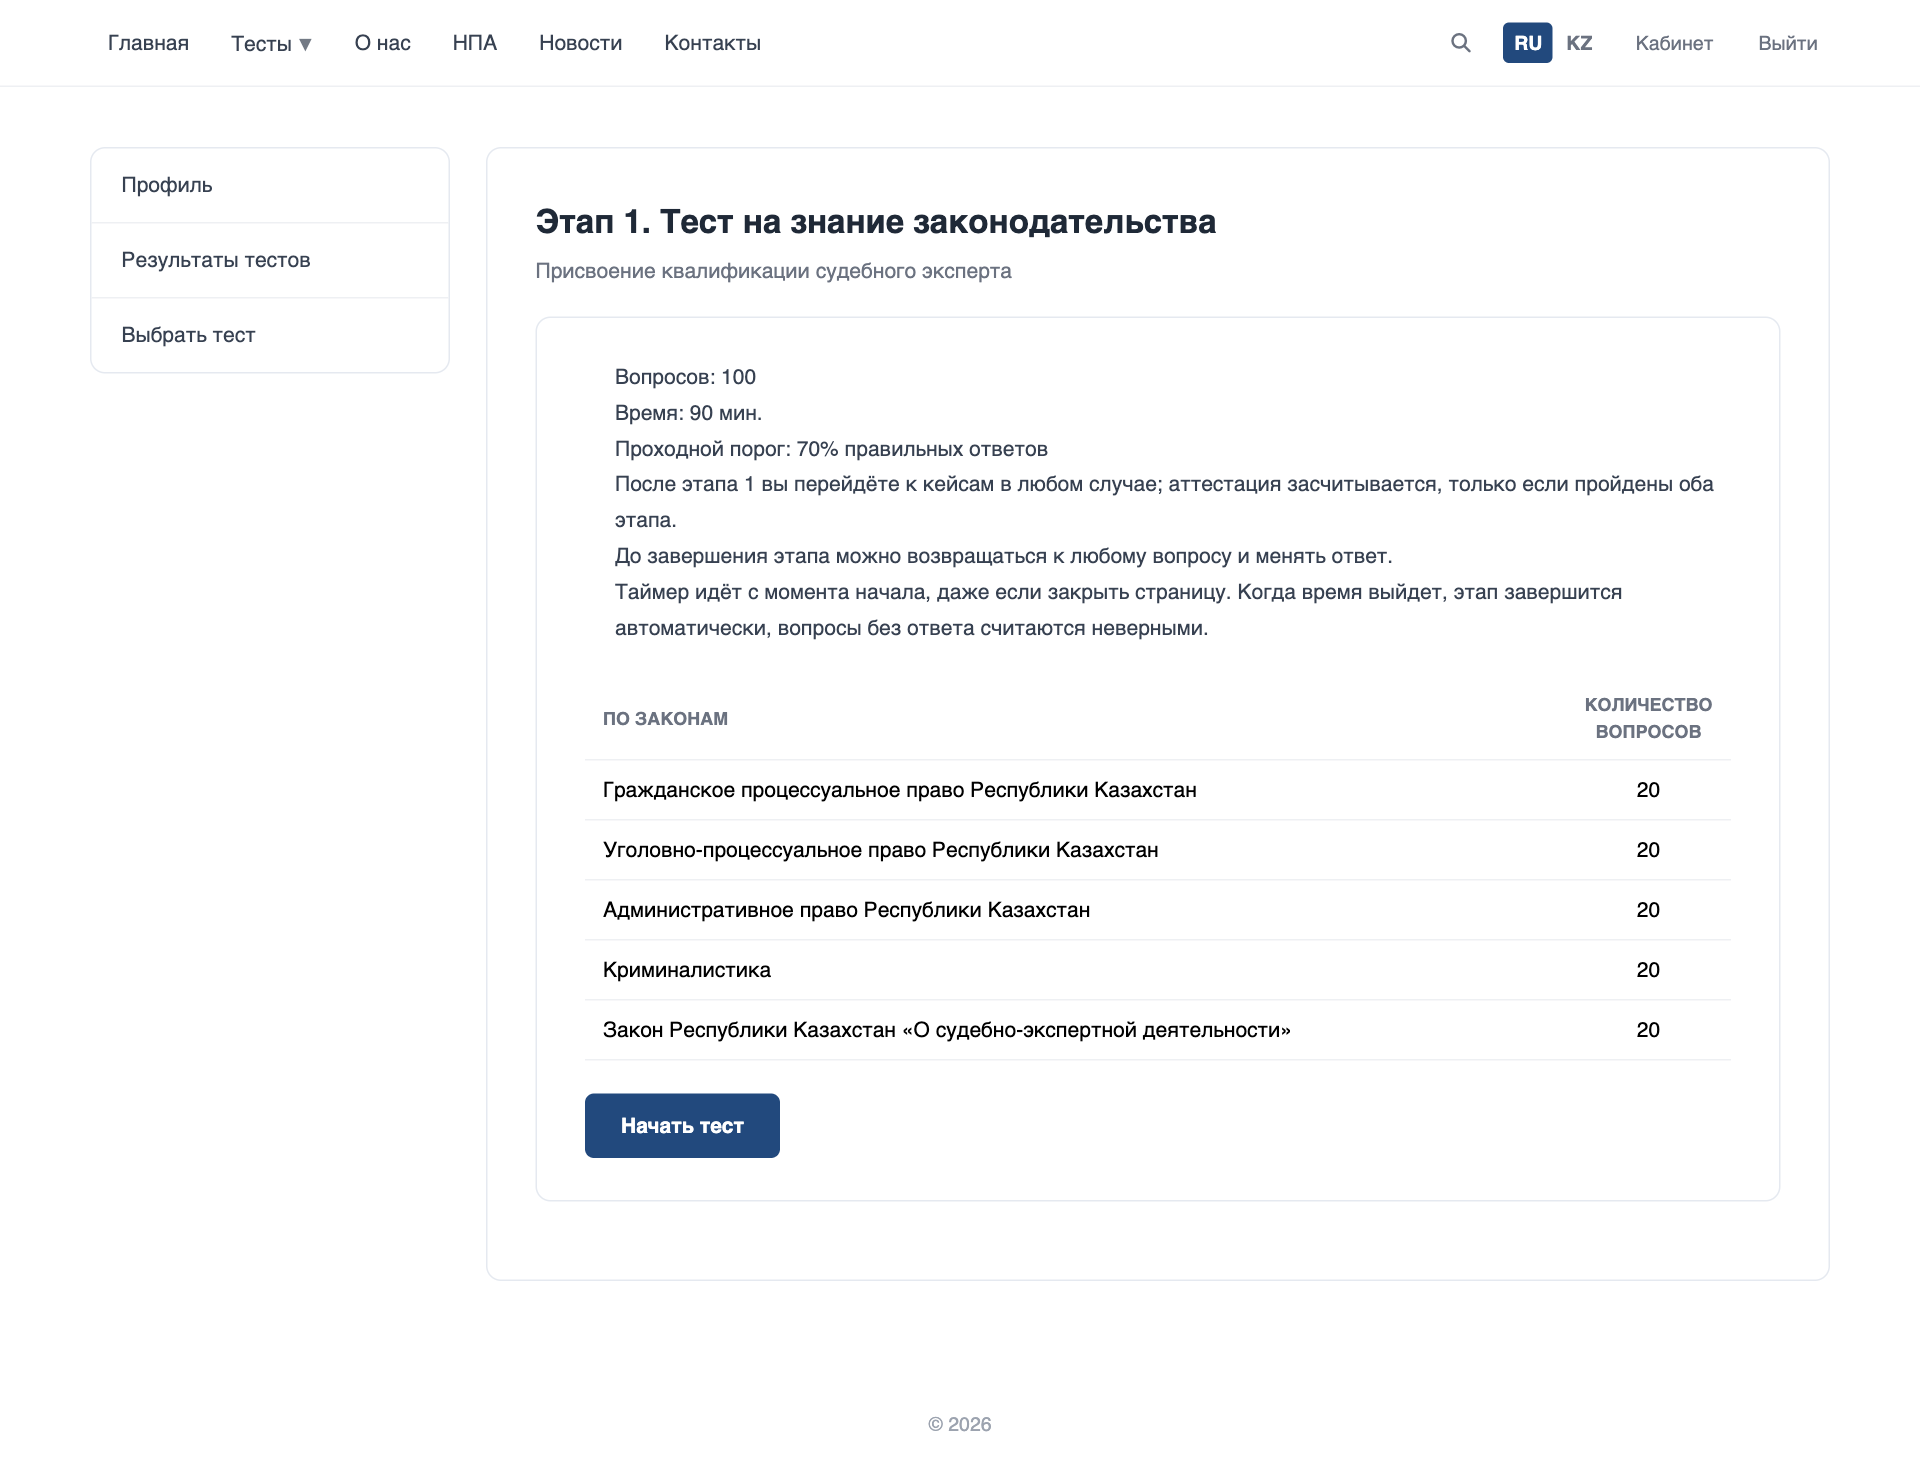Select Выбрать тест in sidebar
Viewport: 1920px width, 1473px height.
(270, 335)
